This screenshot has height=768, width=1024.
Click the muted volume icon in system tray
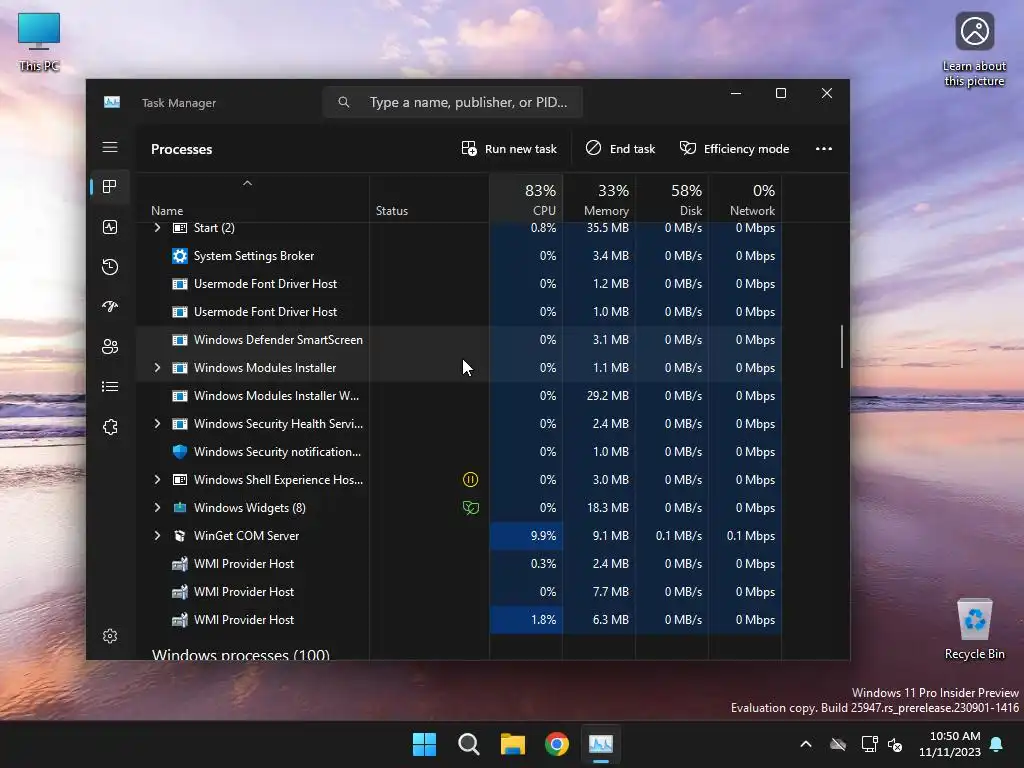click(x=895, y=744)
